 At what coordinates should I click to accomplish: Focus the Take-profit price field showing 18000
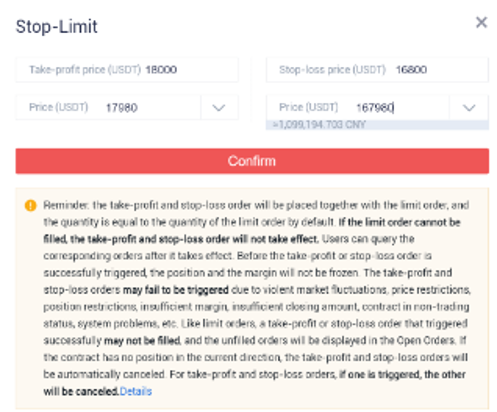click(x=127, y=70)
